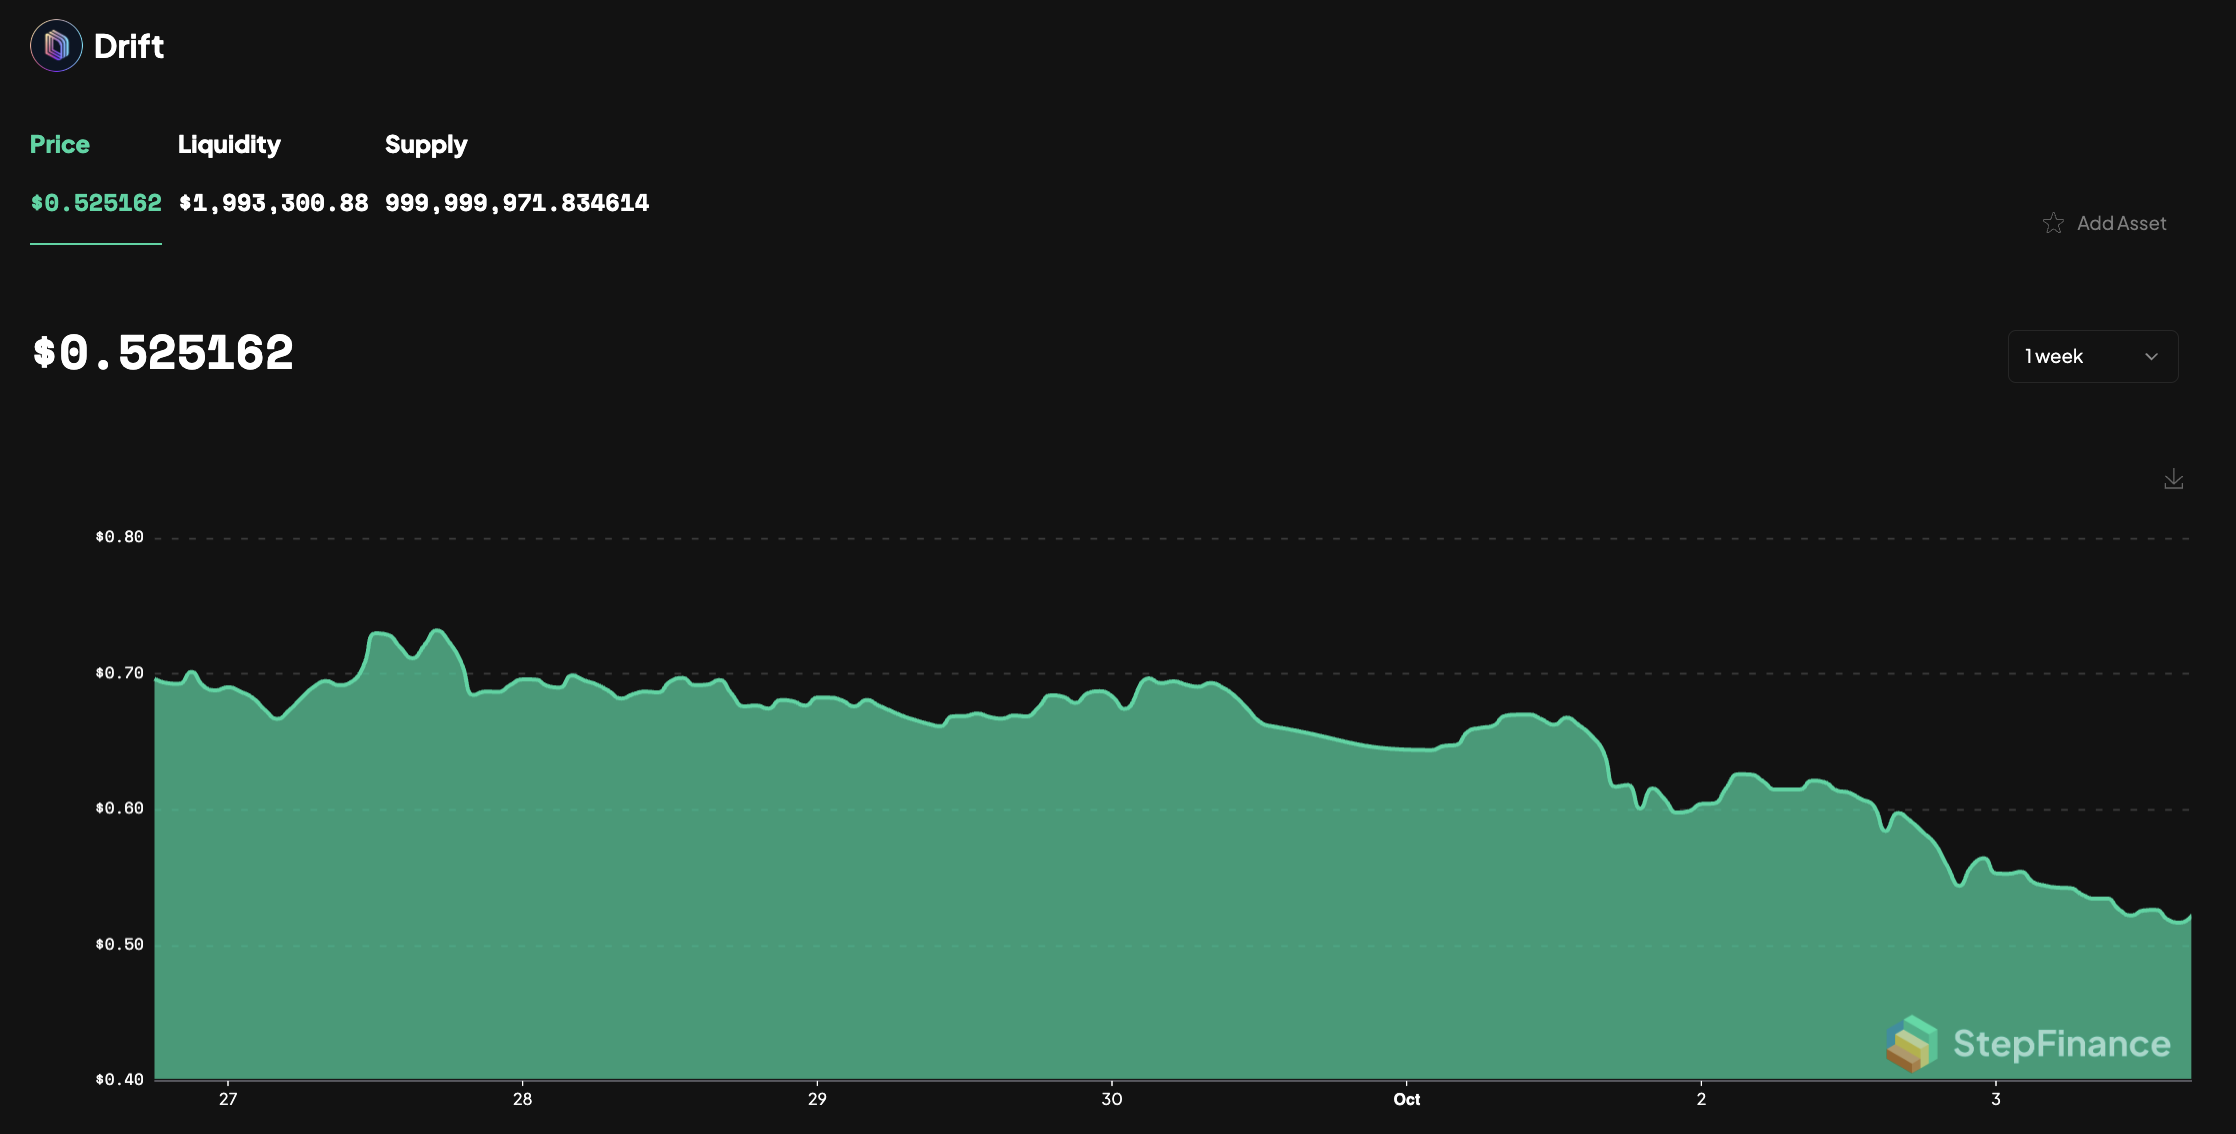
Task: Click the $1,993,300.88 liquidity value
Action: click(x=273, y=203)
